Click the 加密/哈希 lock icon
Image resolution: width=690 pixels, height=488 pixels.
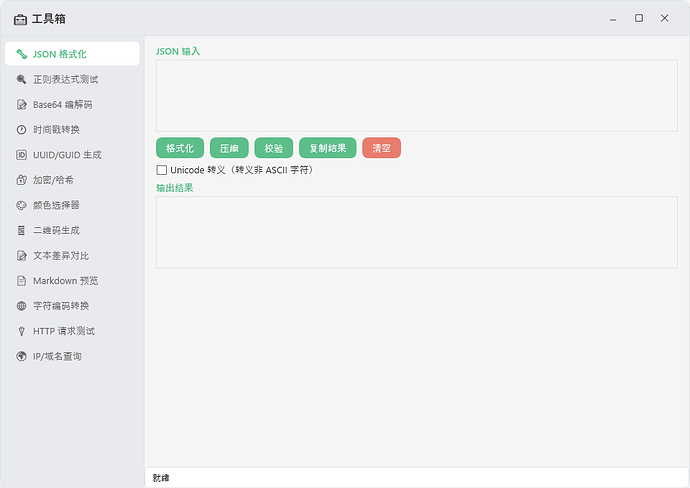[x=22, y=180]
